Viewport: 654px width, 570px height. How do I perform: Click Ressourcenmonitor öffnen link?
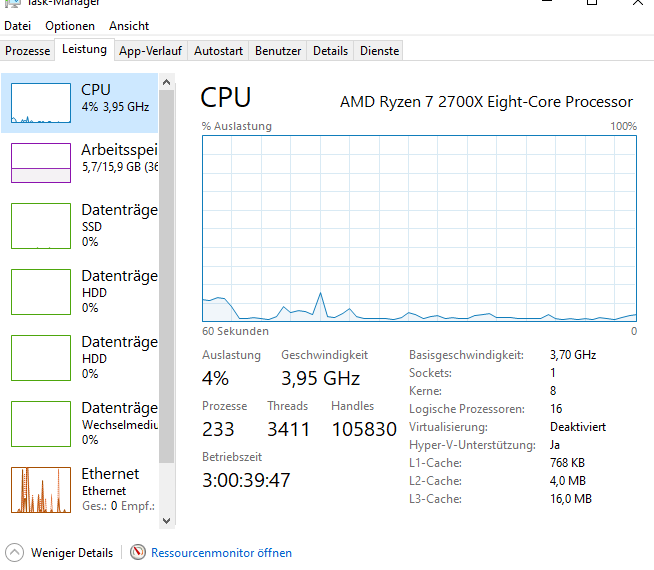(x=221, y=552)
